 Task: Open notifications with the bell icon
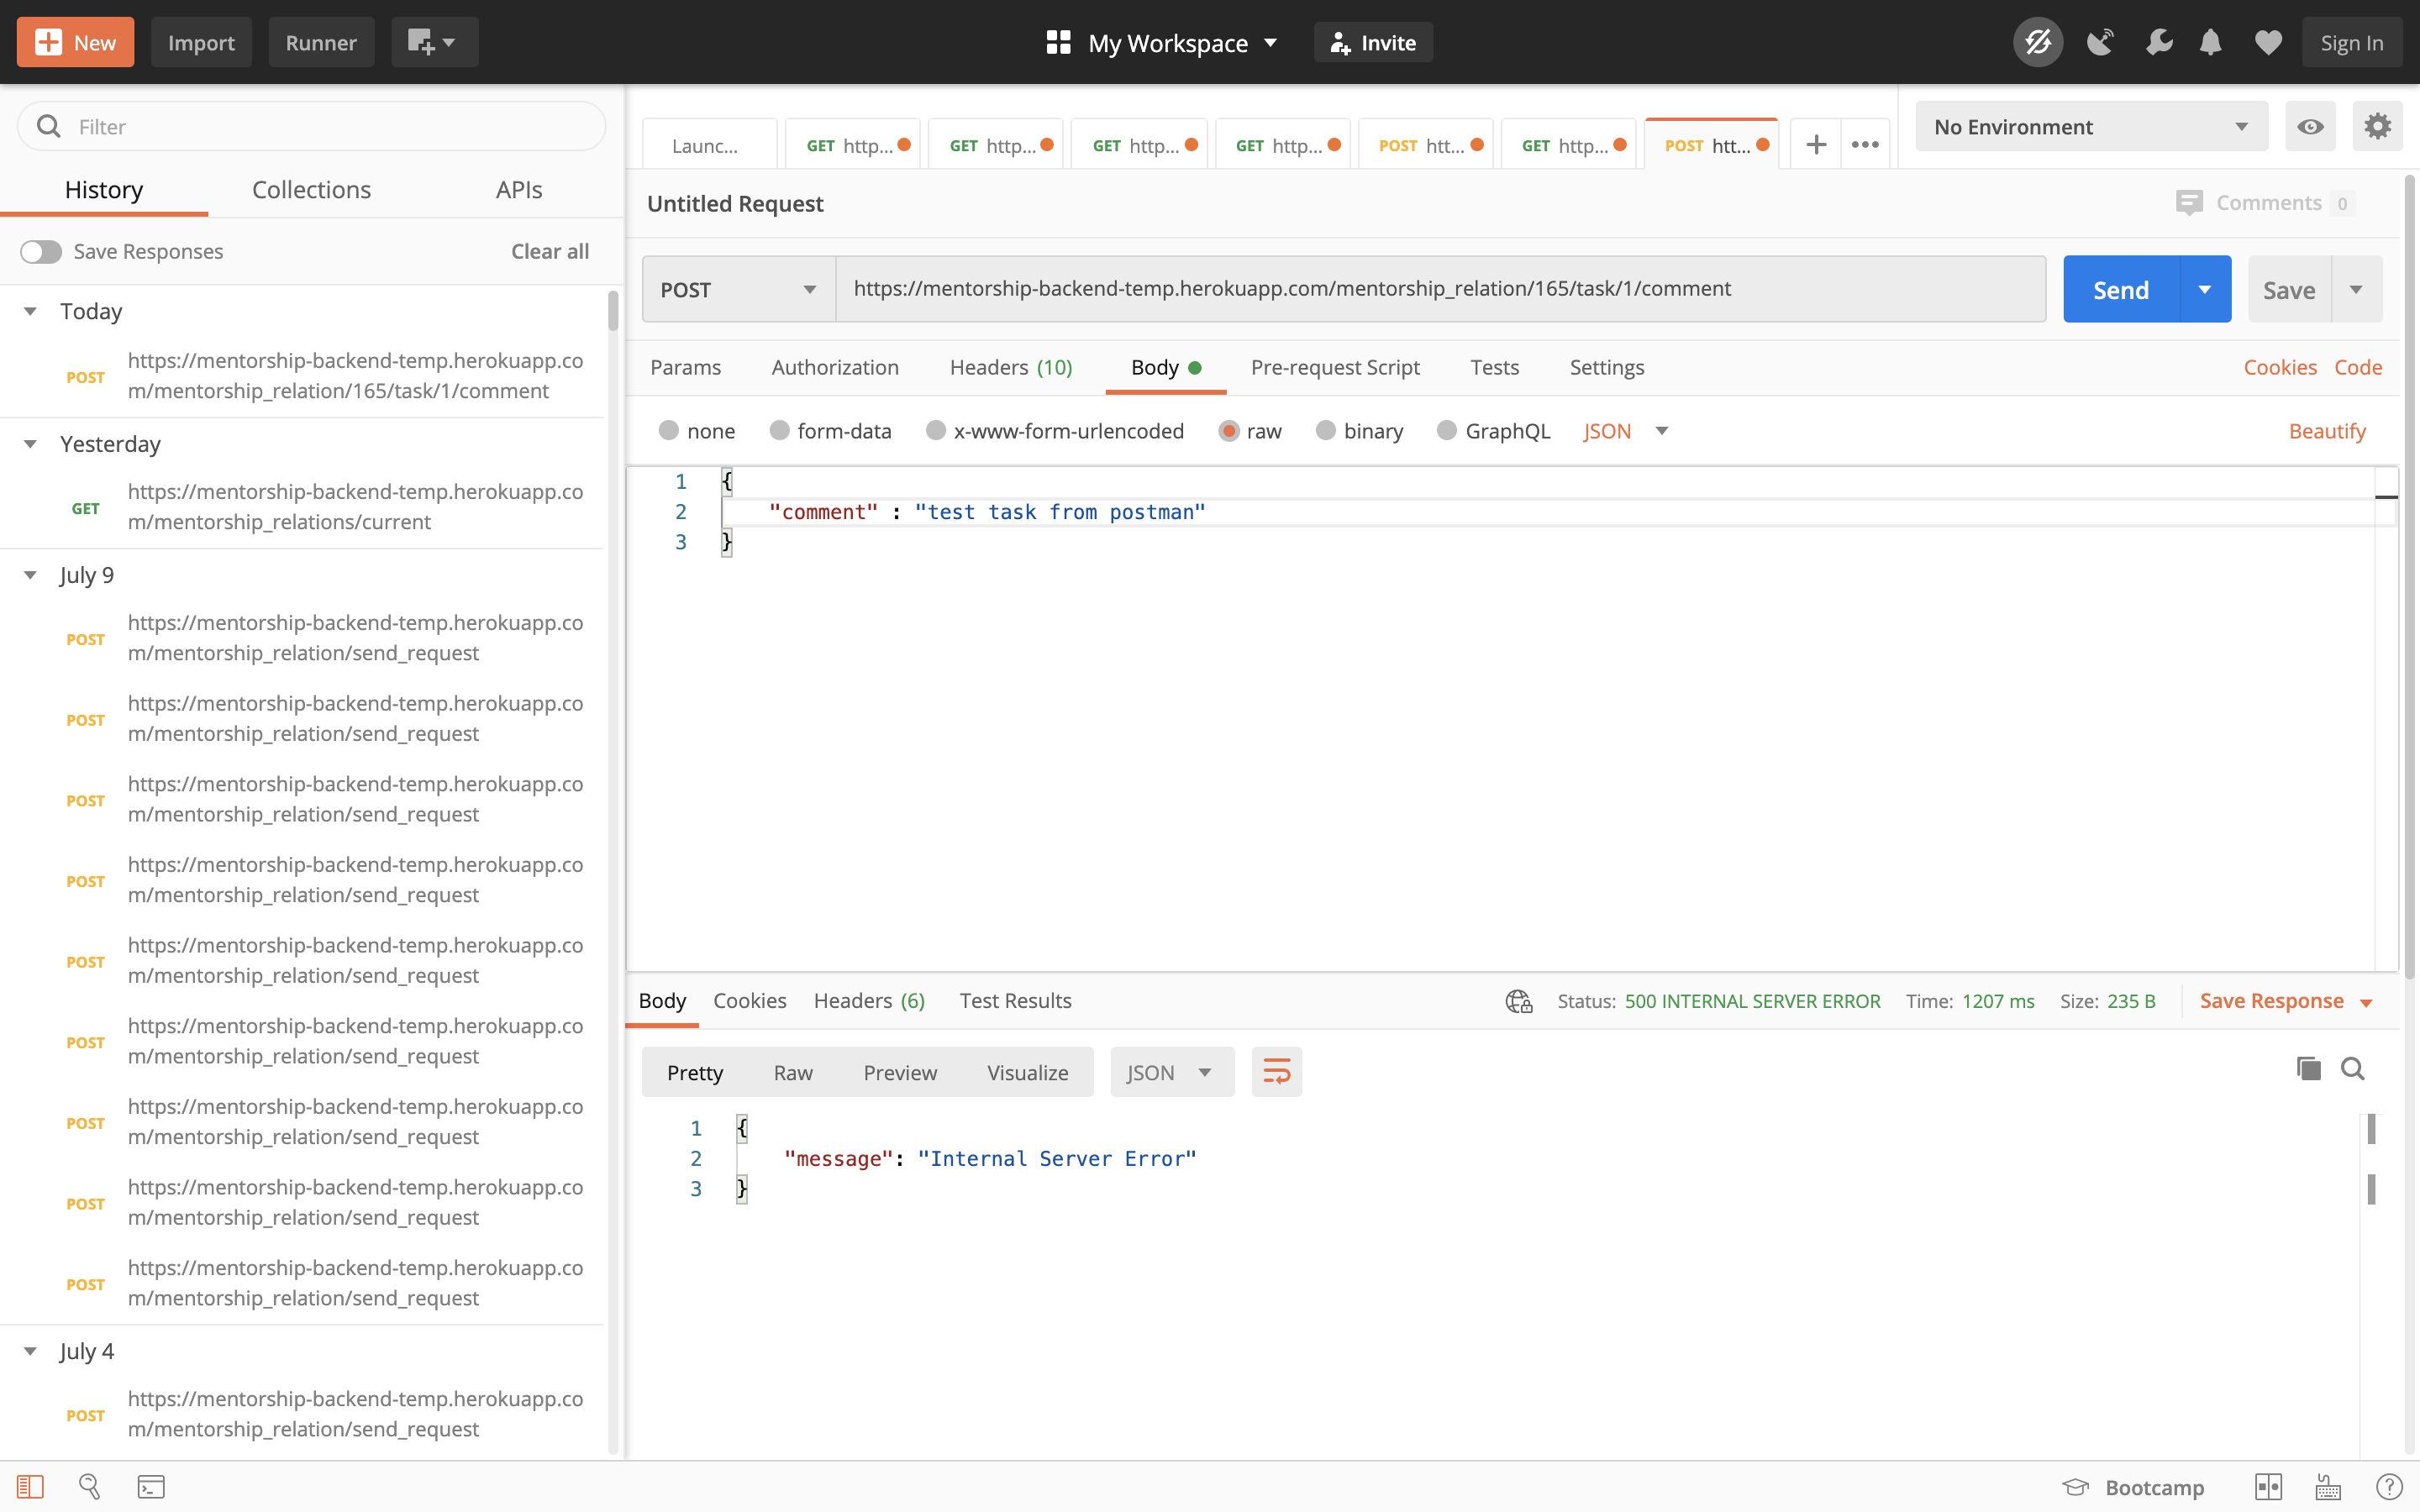tap(2210, 42)
